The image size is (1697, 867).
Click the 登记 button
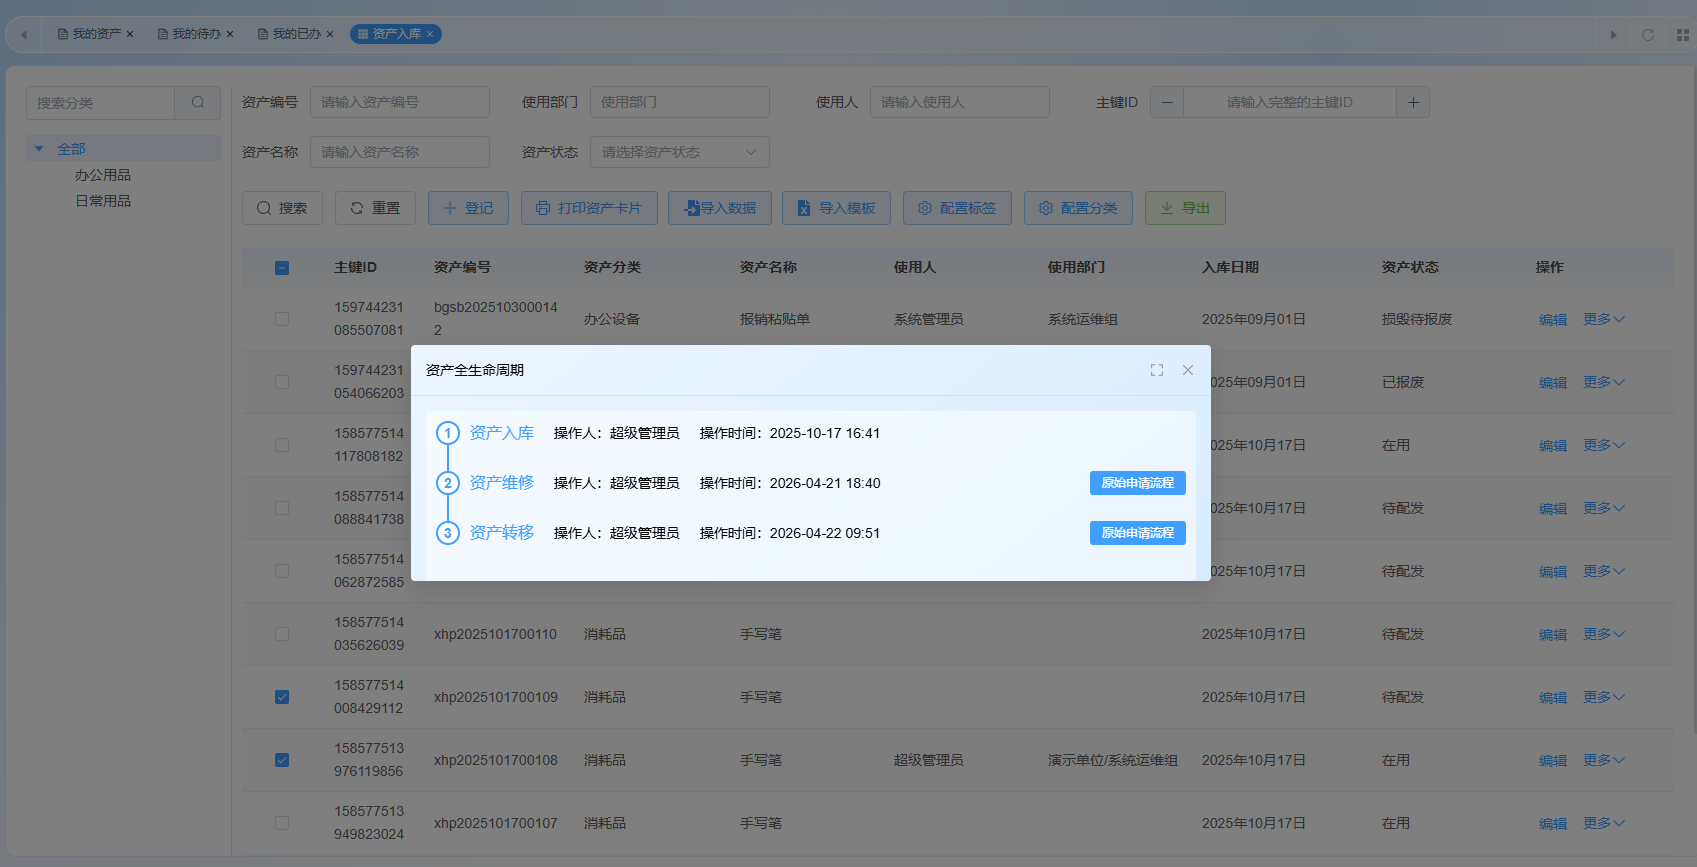468,208
